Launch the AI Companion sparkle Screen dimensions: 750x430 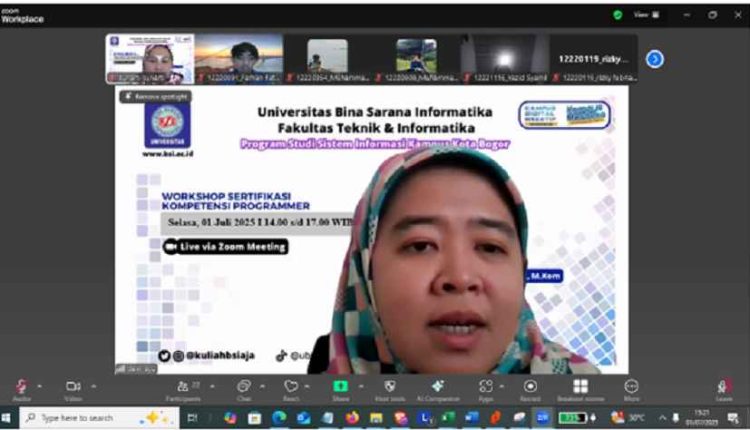[x=438, y=390]
